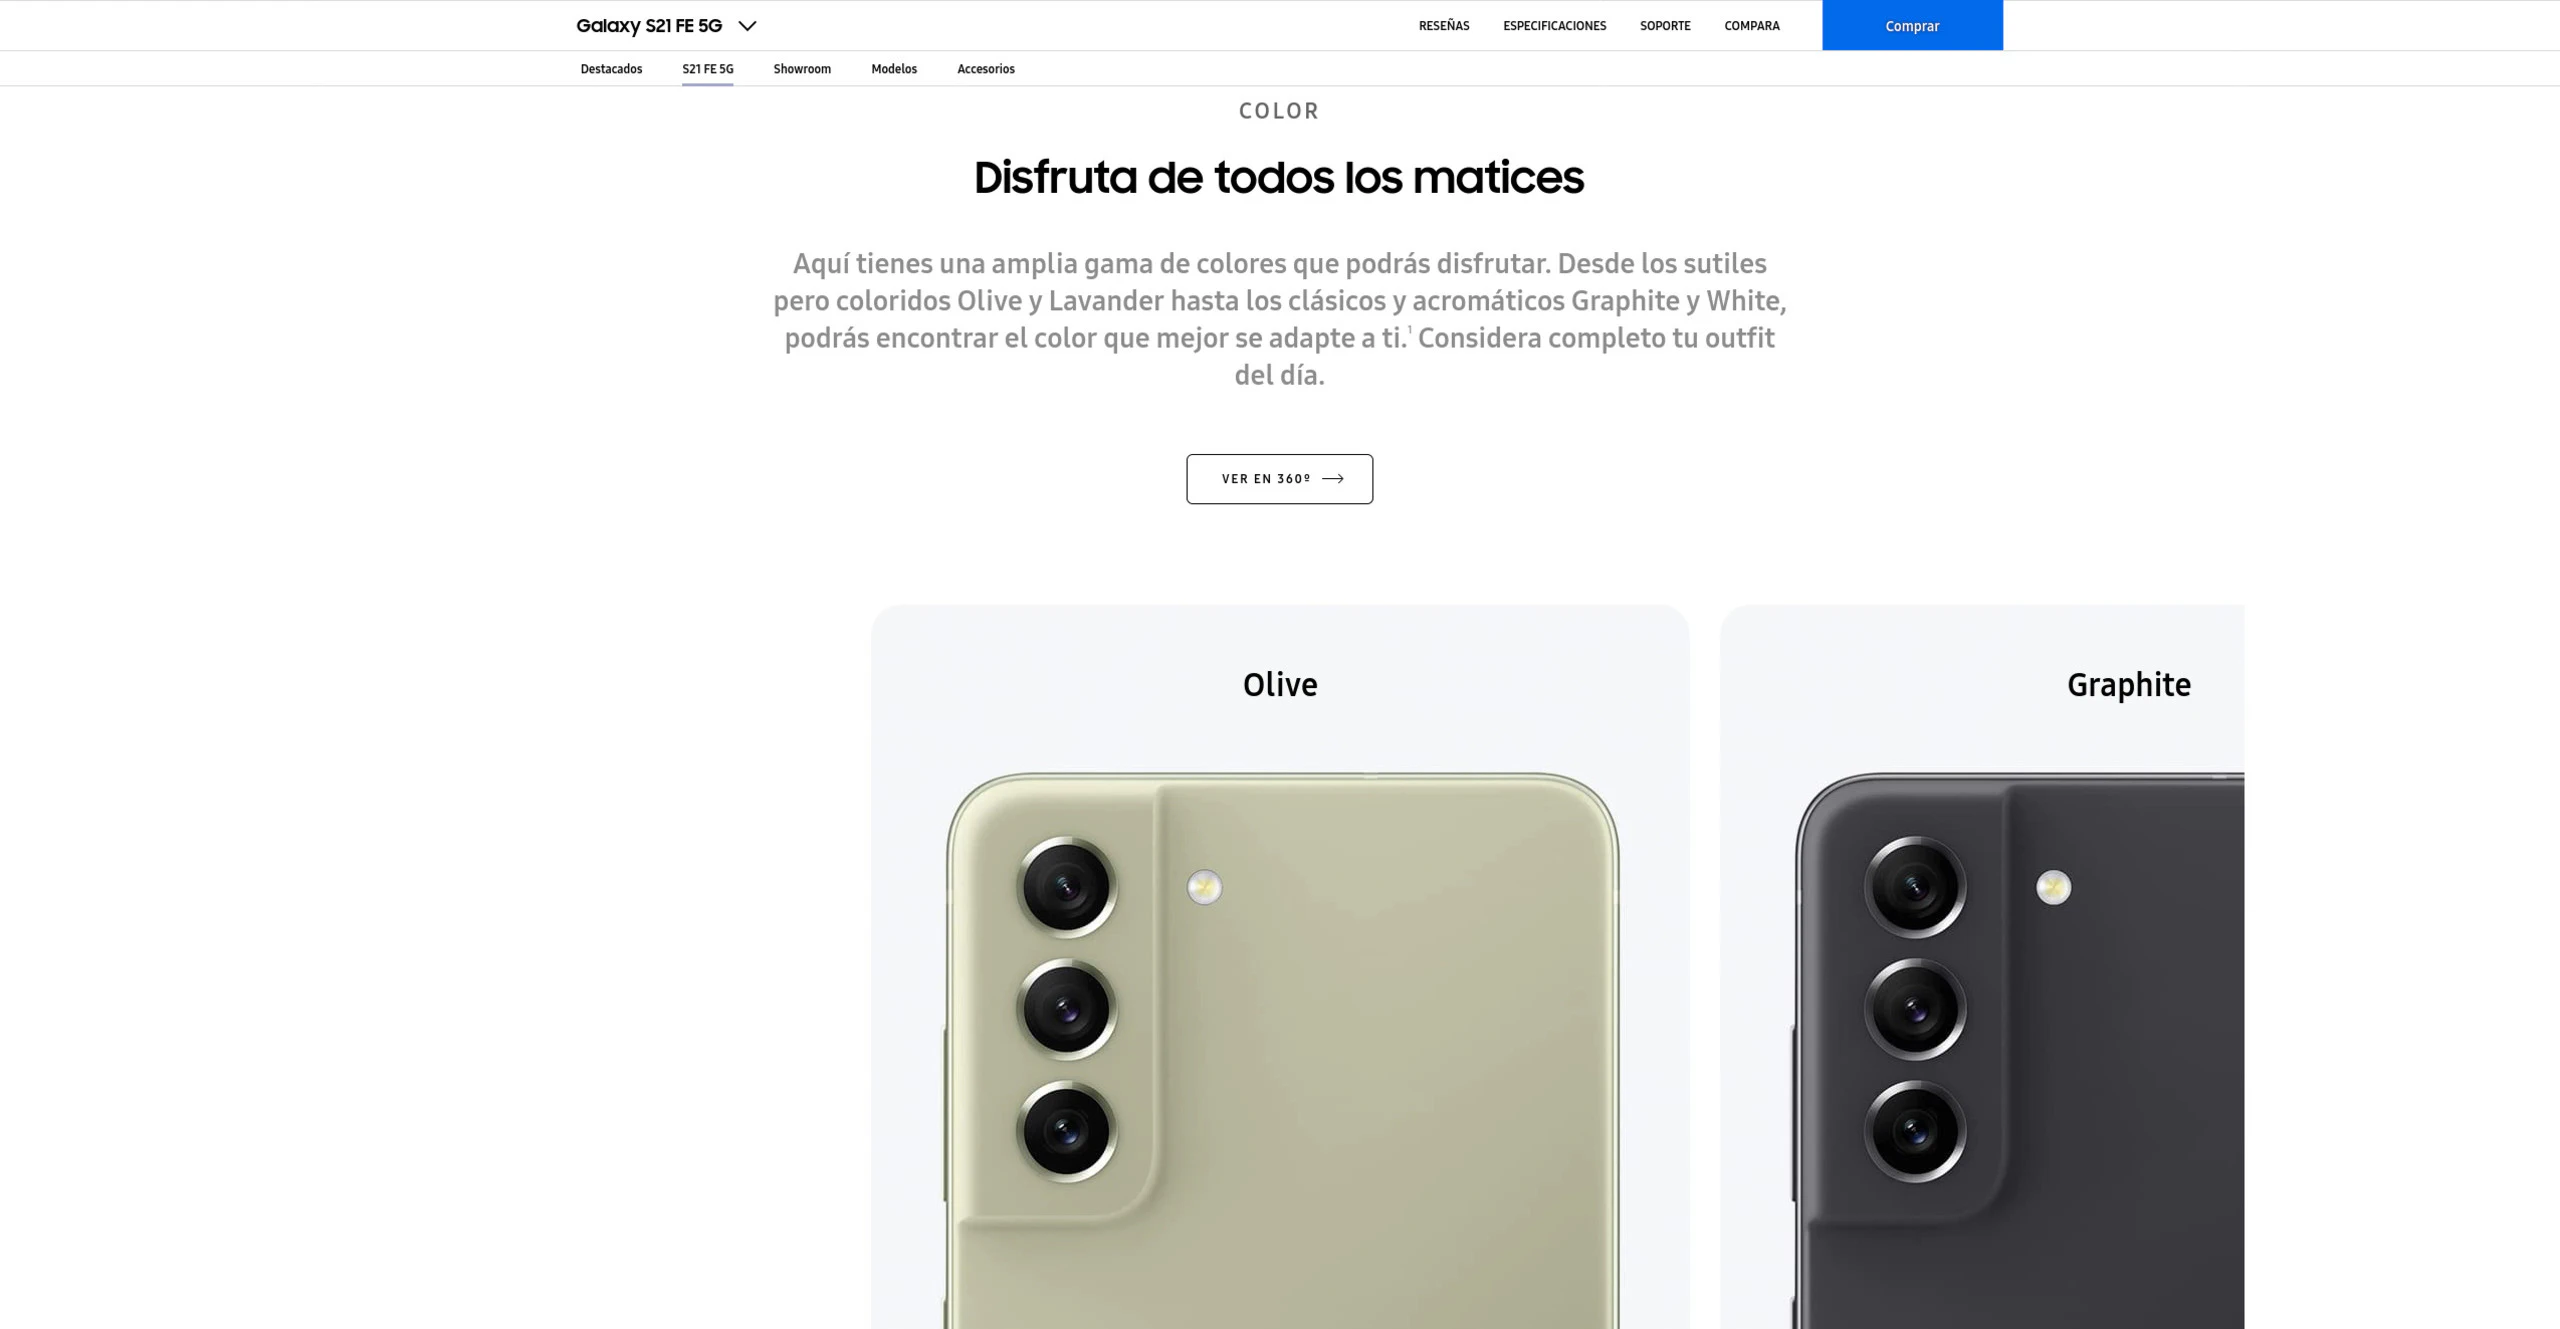Select the Graphite color card title
Image resolution: width=2560 pixels, height=1329 pixels.
pyautogui.click(x=2129, y=685)
